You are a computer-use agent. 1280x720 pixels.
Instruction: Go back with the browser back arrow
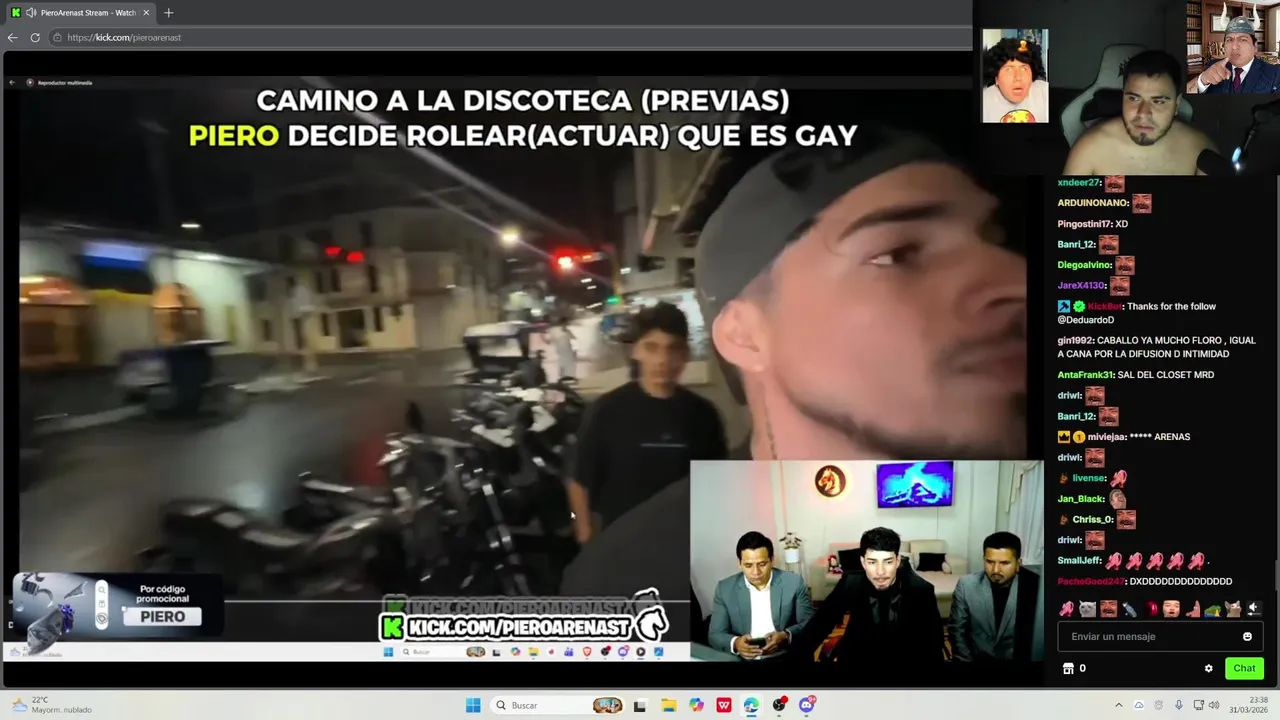pyautogui.click(x=13, y=37)
